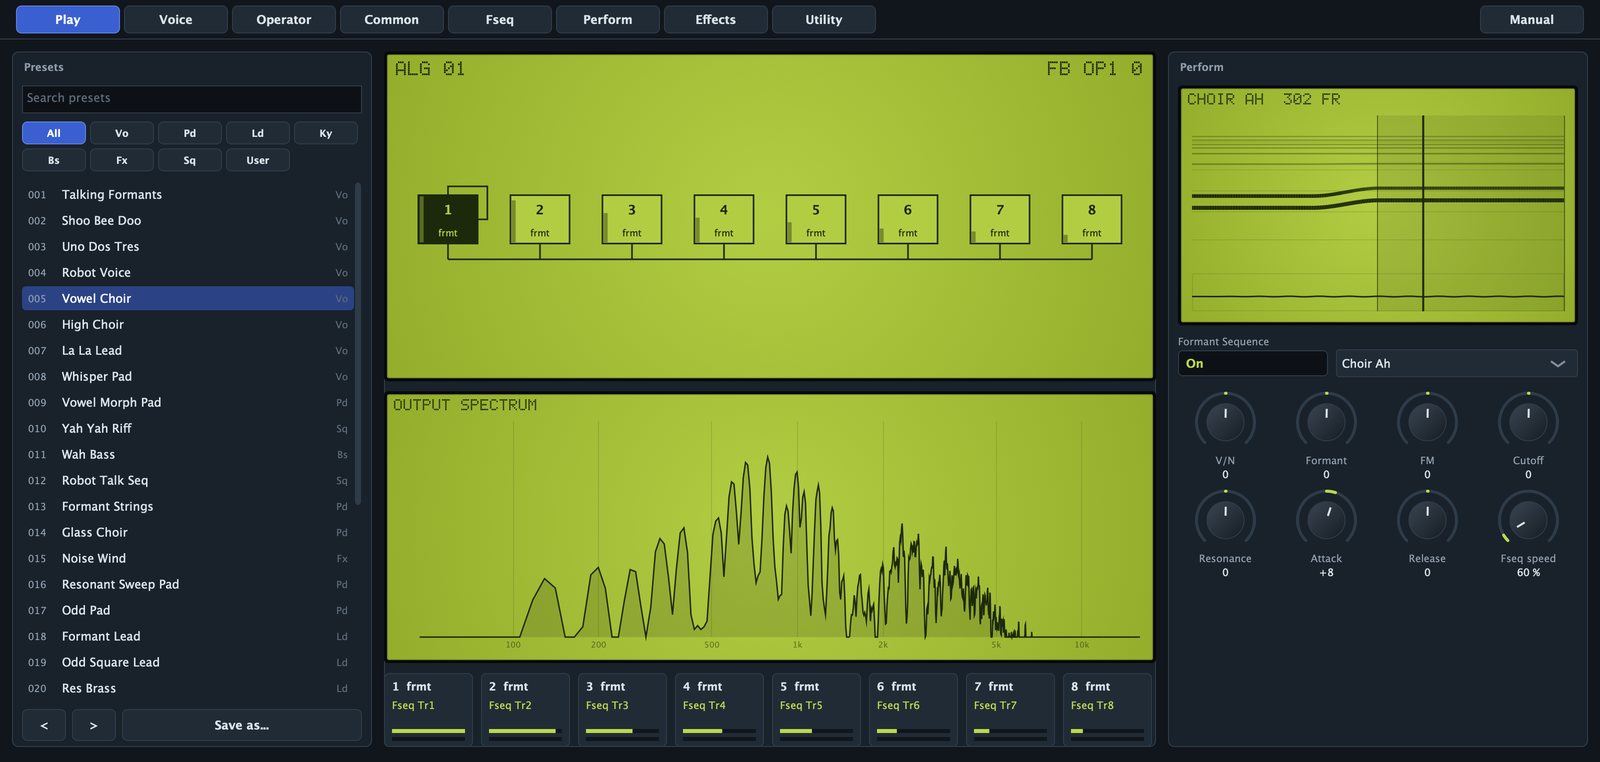Open the Utility tab
The width and height of the screenshot is (1600, 762).
(824, 19)
